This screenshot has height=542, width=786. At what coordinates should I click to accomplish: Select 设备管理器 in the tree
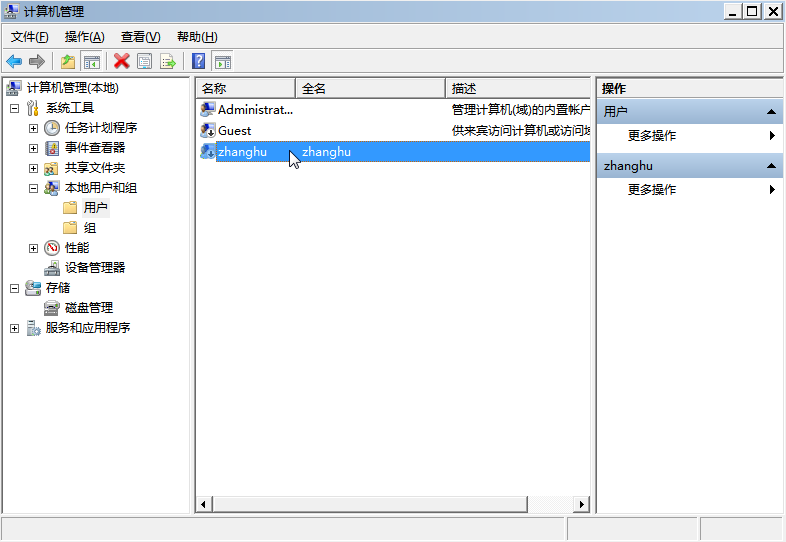click(x=94, y=268)
